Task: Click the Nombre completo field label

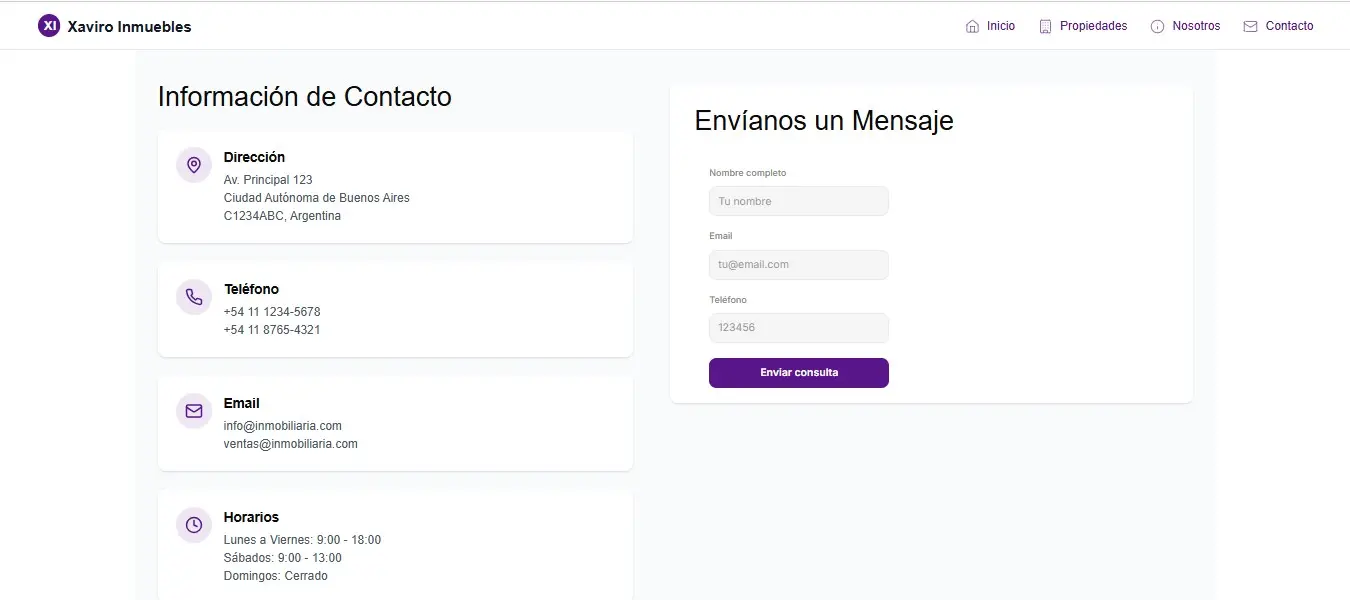Action: pos(748,173)
